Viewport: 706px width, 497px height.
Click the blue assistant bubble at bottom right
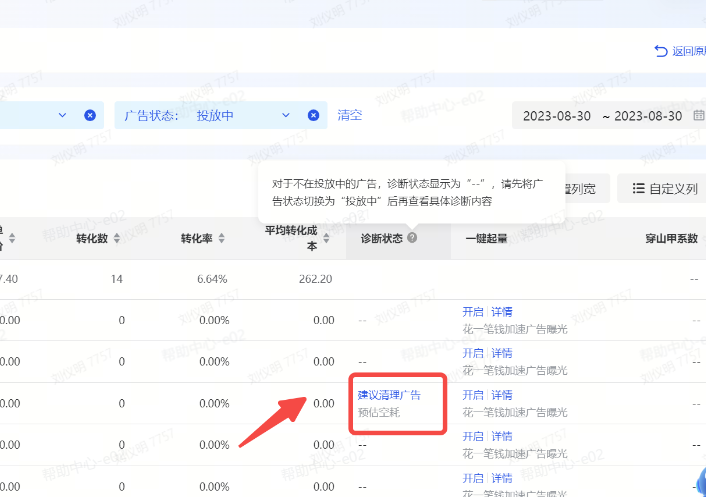click(700, 482)
